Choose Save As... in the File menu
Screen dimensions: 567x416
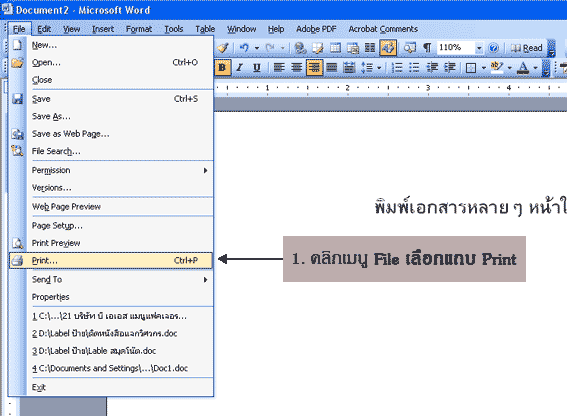click(111, 116)
